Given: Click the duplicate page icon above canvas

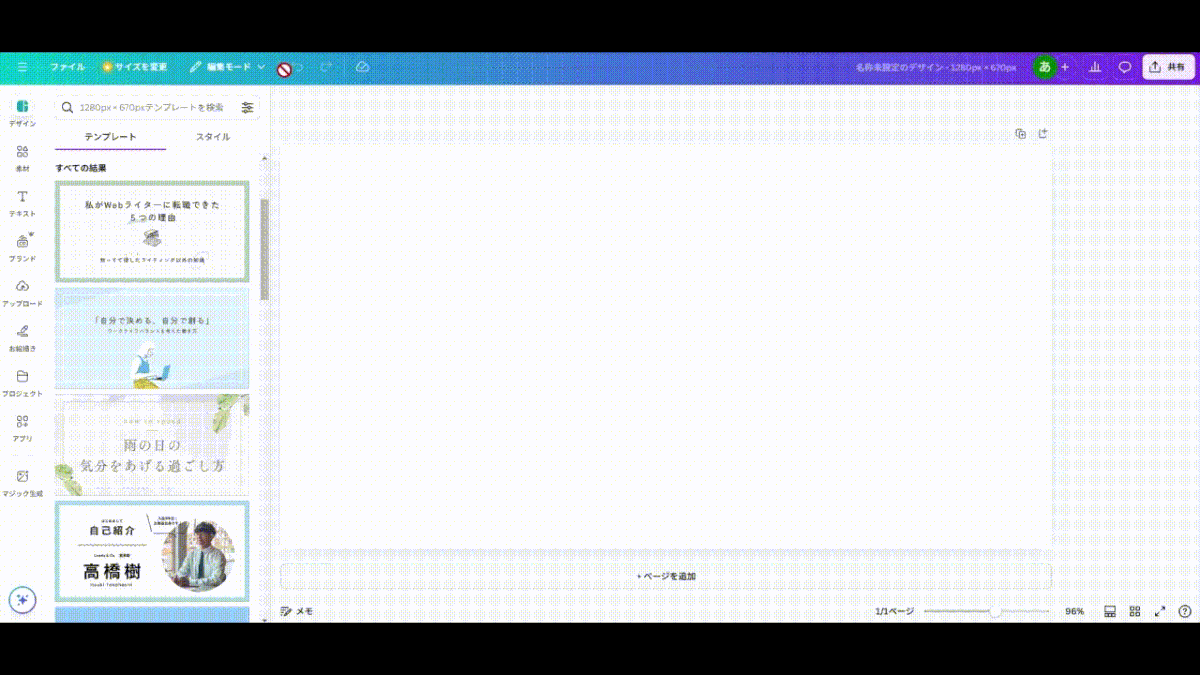Looking at the screenshot, I should coord(1020,134).
